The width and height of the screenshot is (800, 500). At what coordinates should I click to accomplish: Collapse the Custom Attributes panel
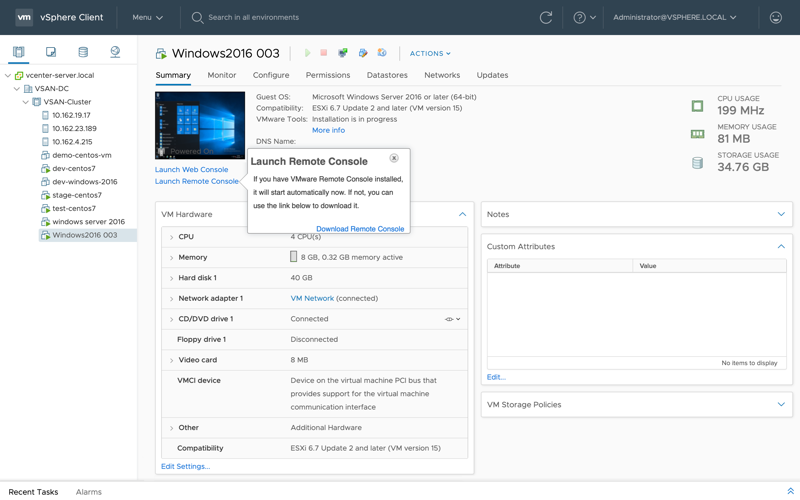[781, 246]
